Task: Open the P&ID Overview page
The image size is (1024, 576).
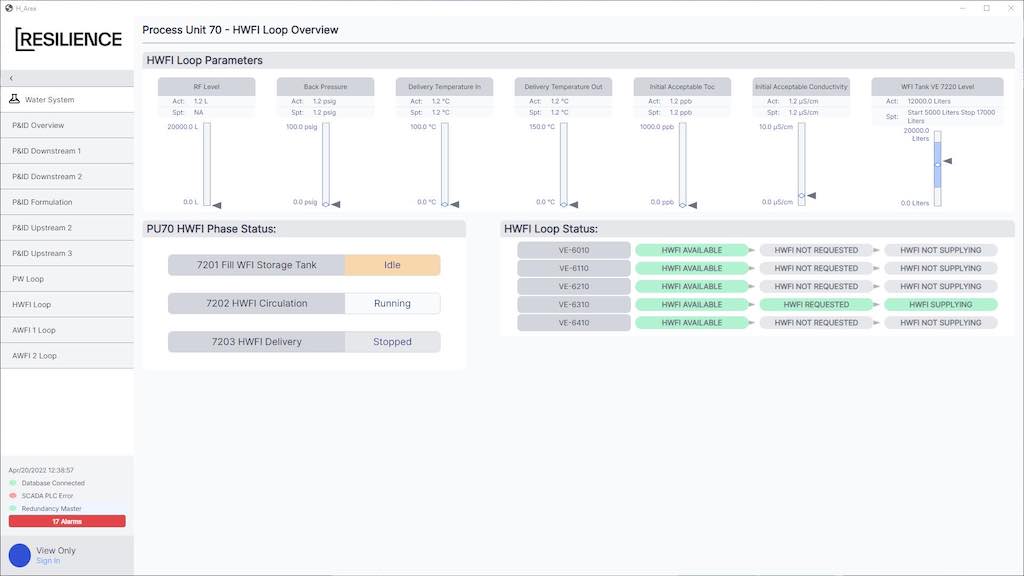Action: tap(67, 125)
